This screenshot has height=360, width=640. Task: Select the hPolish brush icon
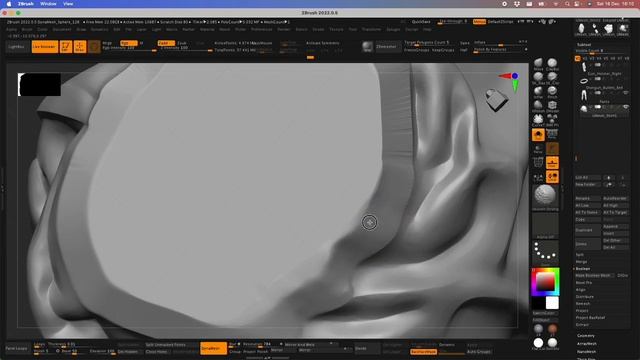point(538,105)
